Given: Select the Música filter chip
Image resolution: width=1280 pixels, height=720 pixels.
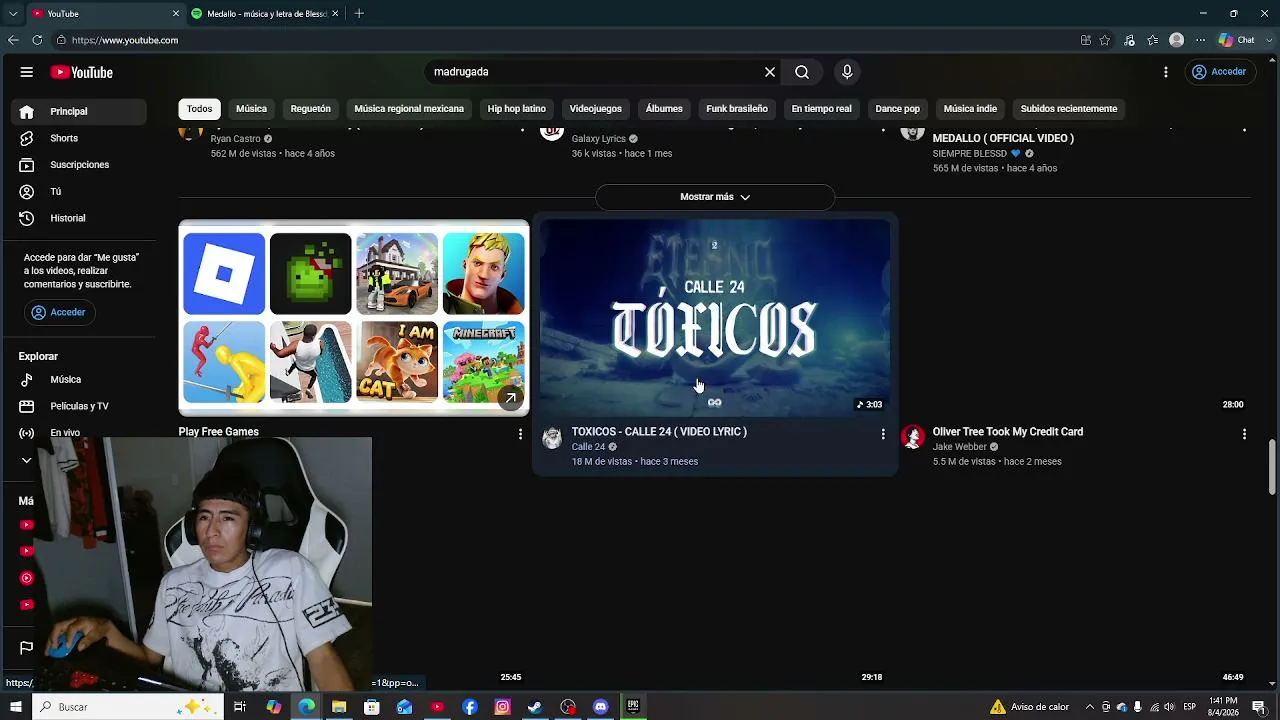Looking at the screenshot, I should (251, 109).
